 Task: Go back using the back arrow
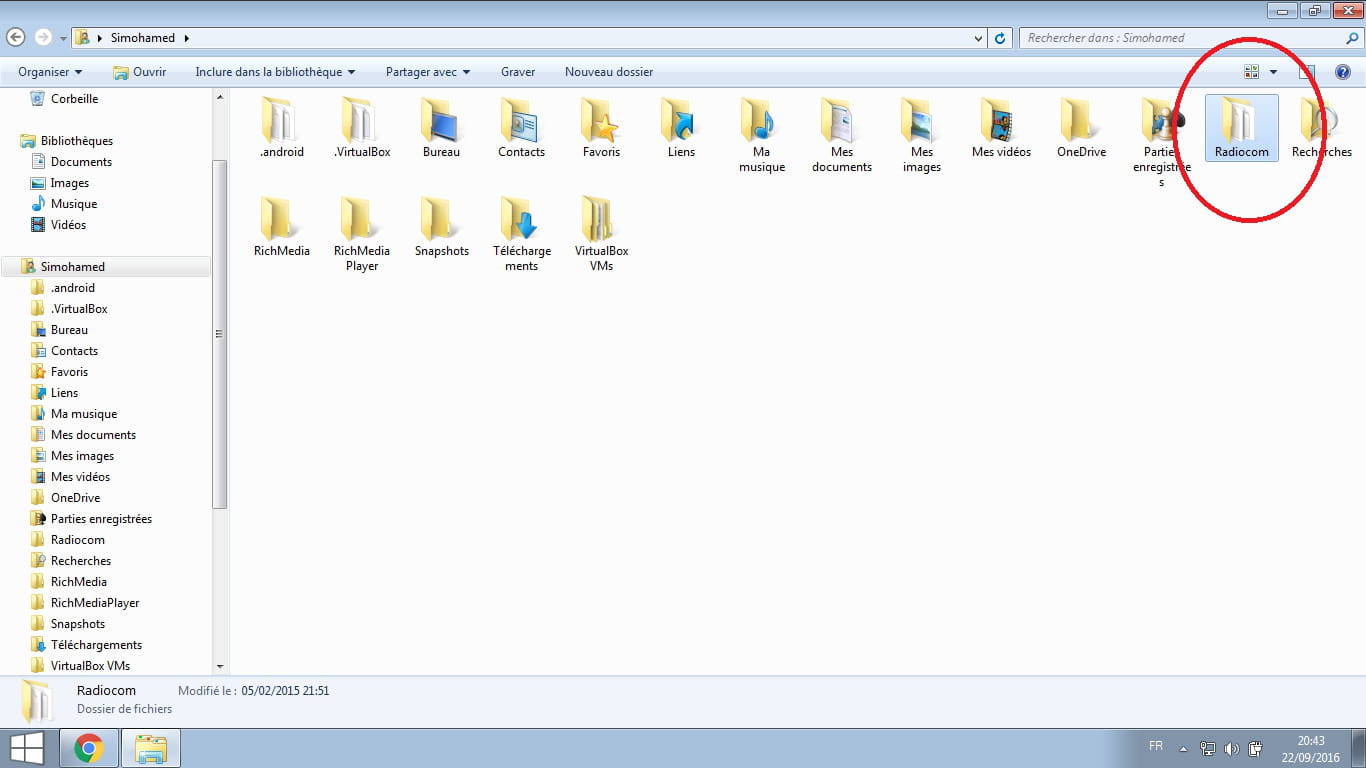click(16, 37)
